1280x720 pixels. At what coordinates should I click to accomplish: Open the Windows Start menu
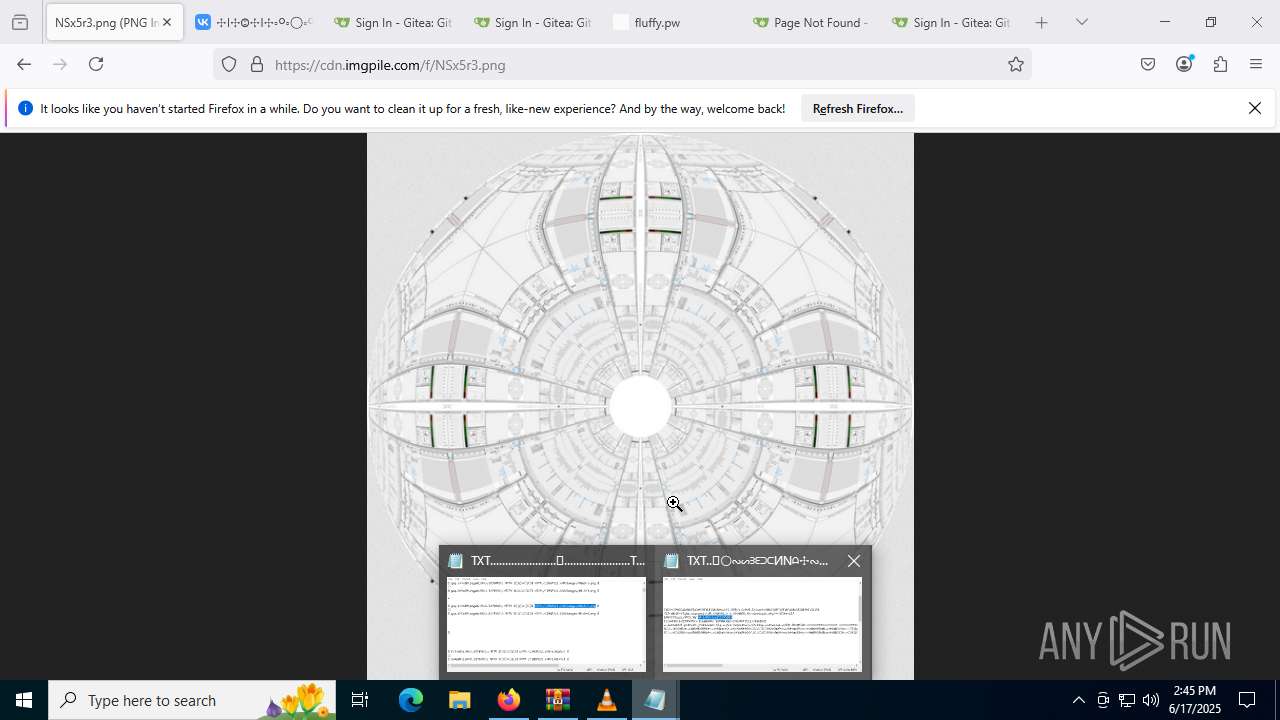24,700
